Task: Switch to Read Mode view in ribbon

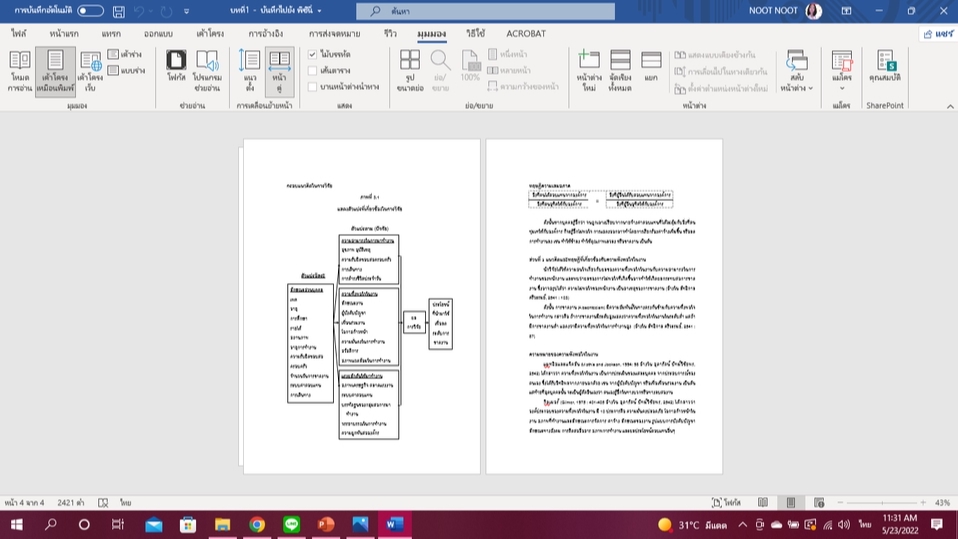Action: 20,71
